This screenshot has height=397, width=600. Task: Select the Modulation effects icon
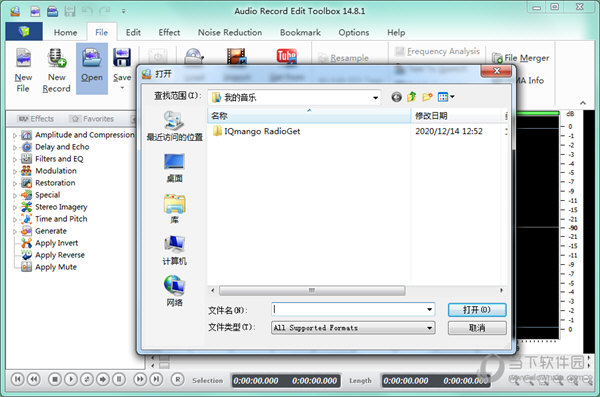(26, 171)
